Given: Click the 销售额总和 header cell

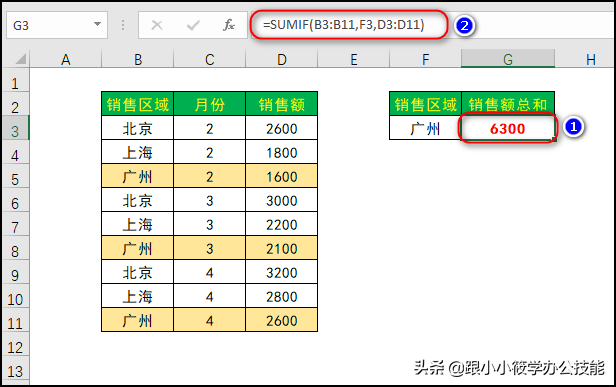Looking at the screenshot, I should pyautogui.click(x=508, y=104).
